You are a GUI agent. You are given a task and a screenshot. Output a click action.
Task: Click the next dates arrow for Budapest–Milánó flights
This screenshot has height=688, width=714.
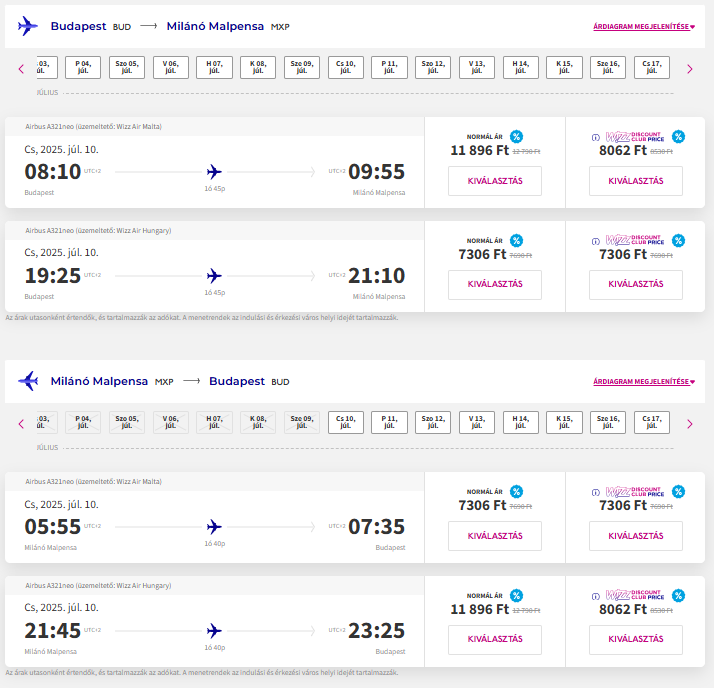coord(689,69)
